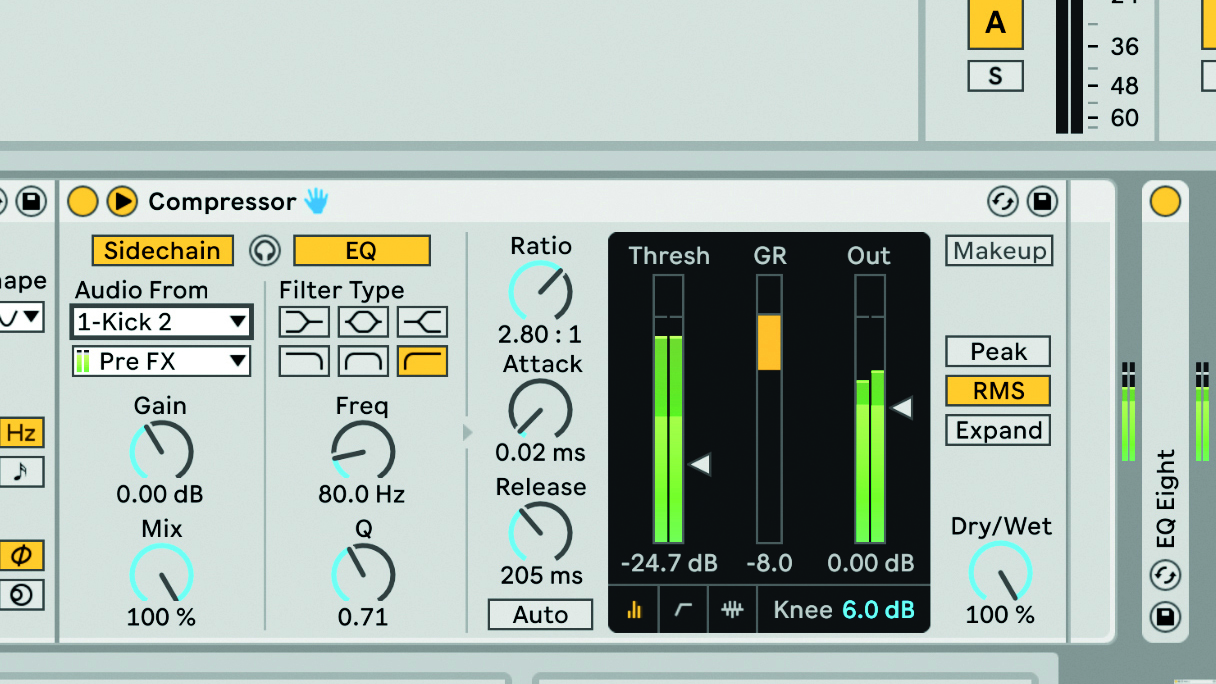Toggle the Hz mode button

tap(21, 433)
